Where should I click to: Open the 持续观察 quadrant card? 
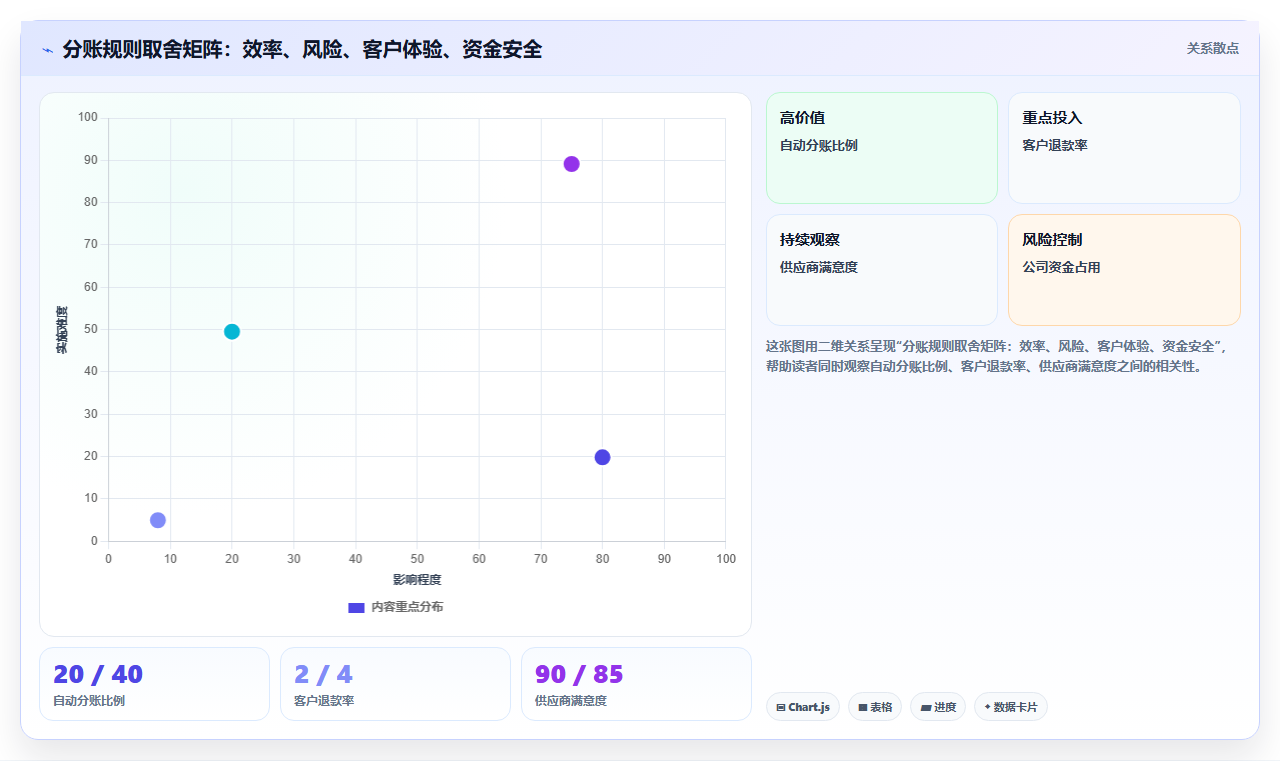point(882,270)
